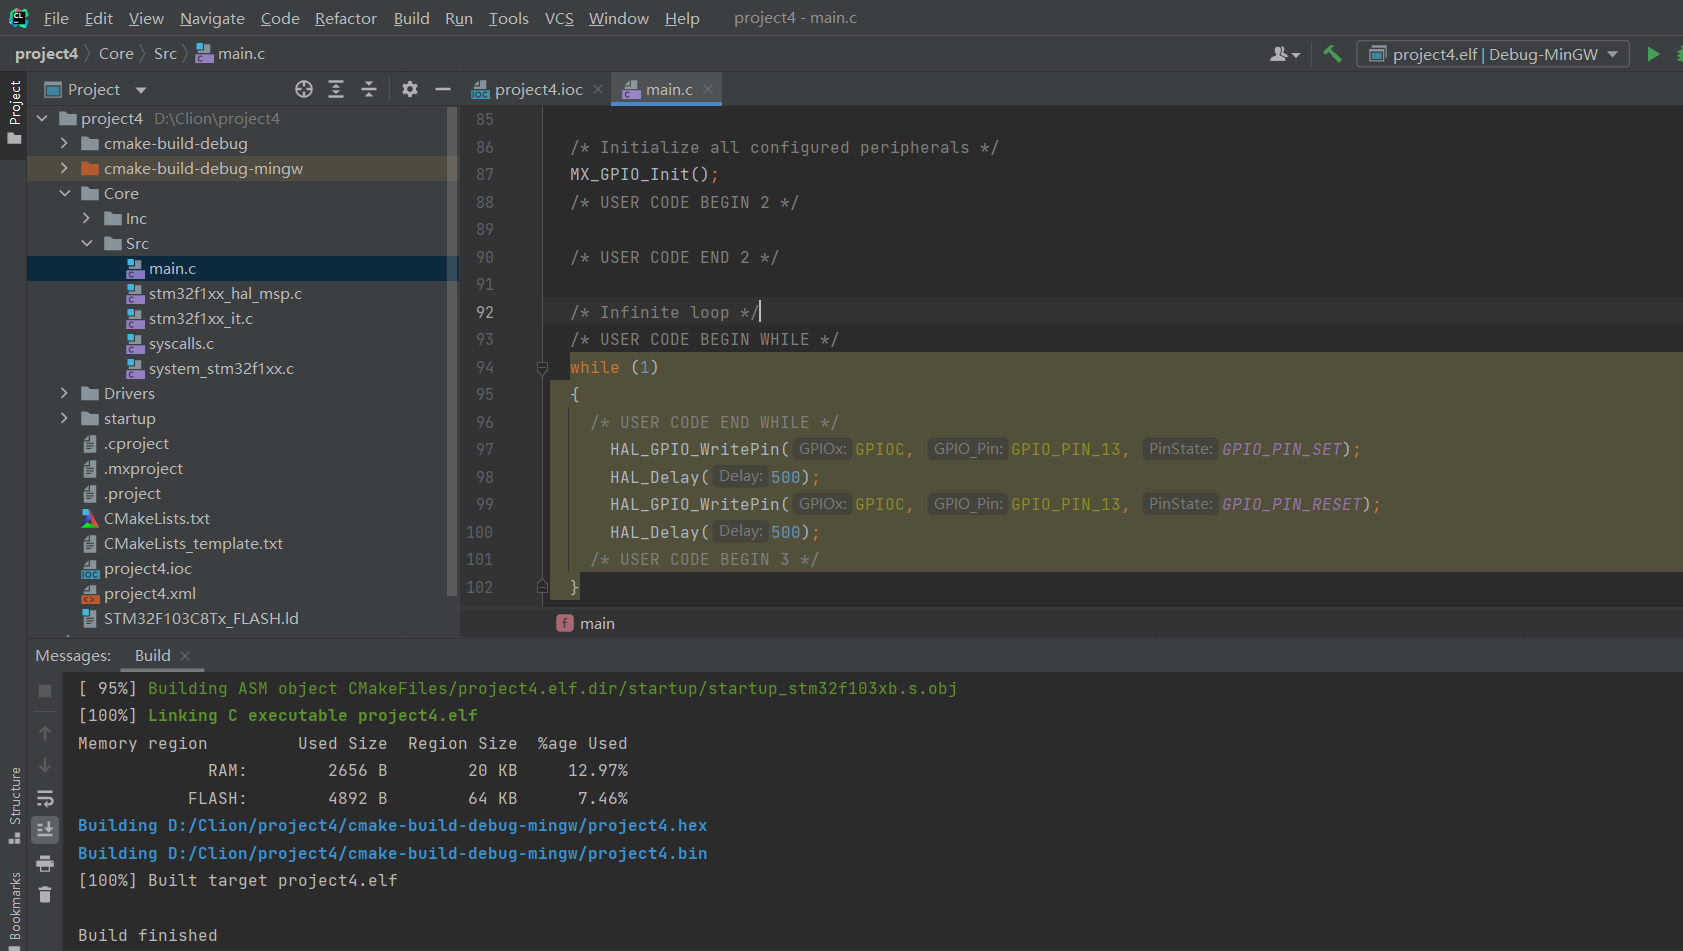Viewport: 1683px width, 951px height.
Task: Collapse the project4 root folder
Action: pos(43,118)
